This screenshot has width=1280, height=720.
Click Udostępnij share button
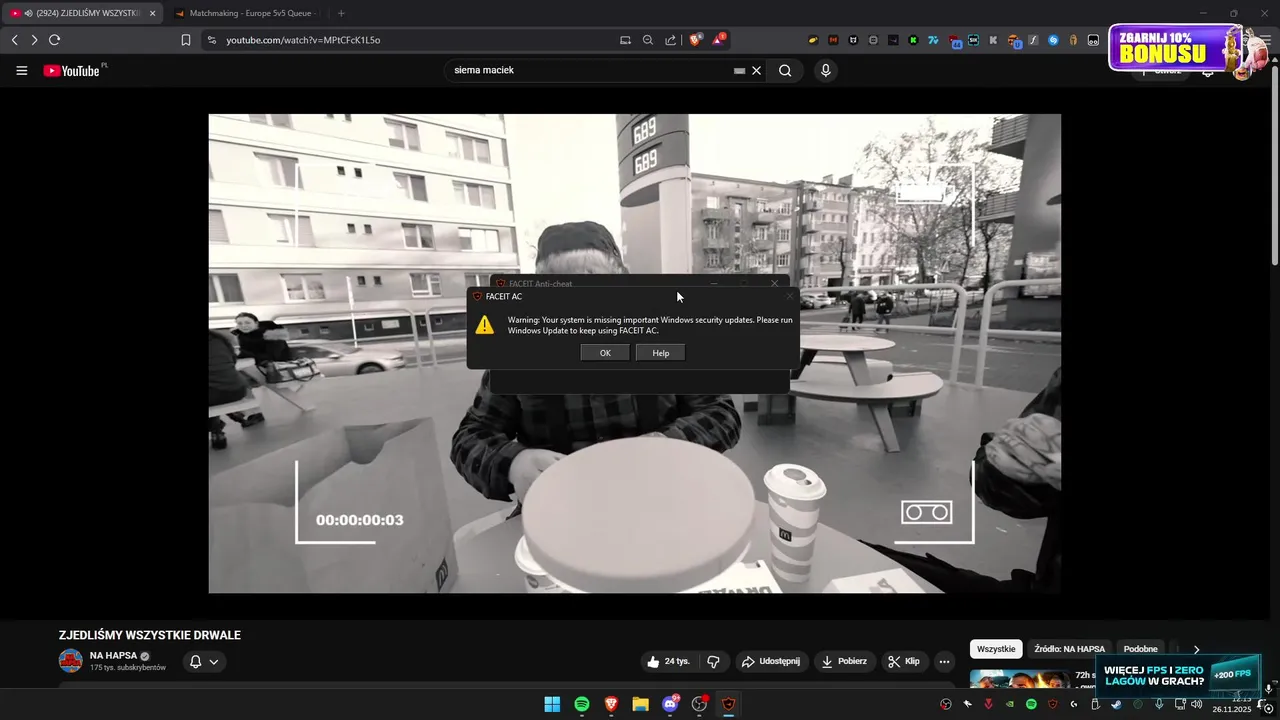pos(771,661)
